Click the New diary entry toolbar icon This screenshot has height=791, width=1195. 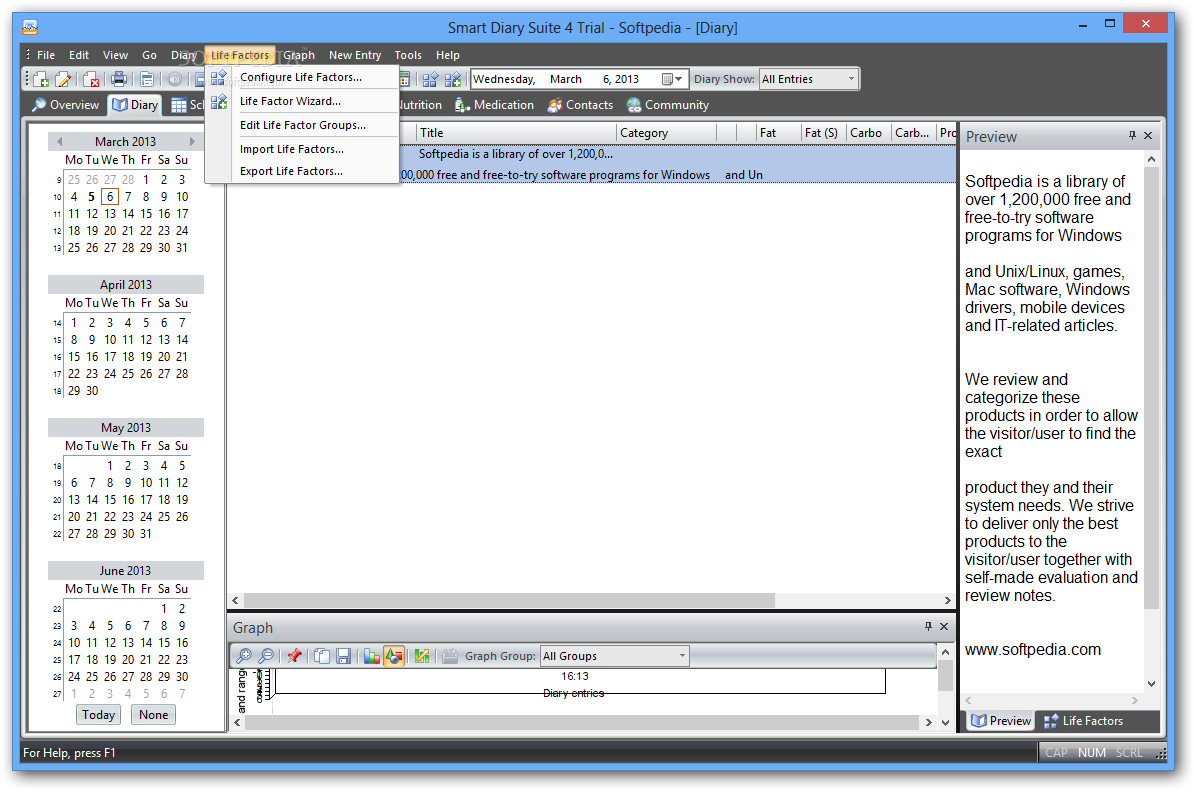point(41,79)
